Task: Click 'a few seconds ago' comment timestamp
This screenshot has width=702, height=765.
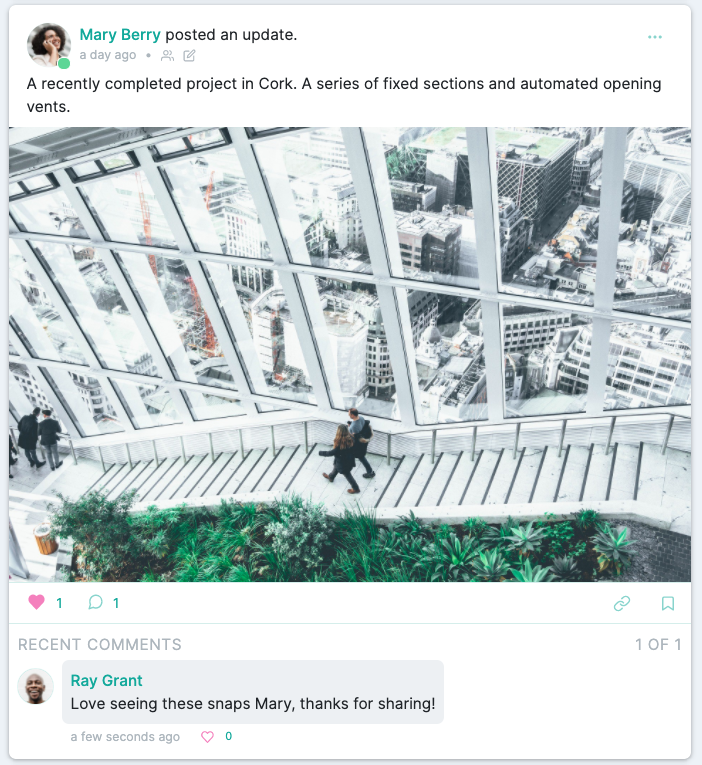Action: [125, 737]
